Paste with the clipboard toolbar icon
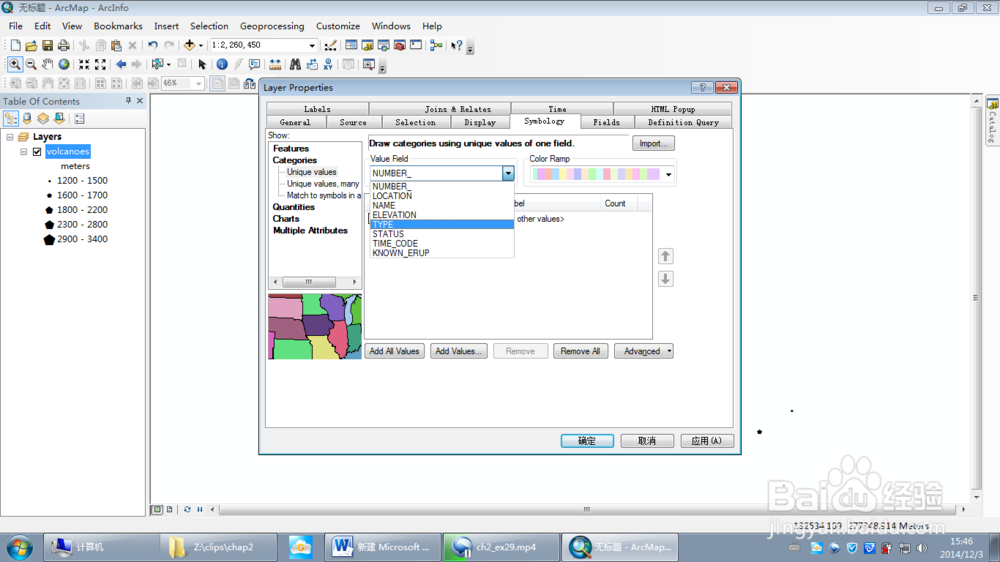 click(116, 45)
